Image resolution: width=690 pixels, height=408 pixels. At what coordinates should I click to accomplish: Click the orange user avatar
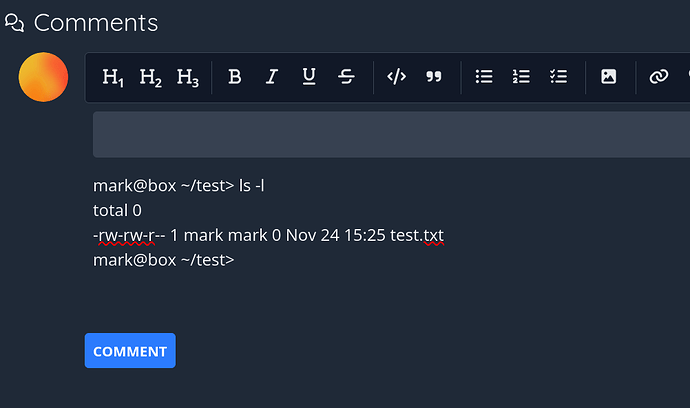[x=43, y=77]
